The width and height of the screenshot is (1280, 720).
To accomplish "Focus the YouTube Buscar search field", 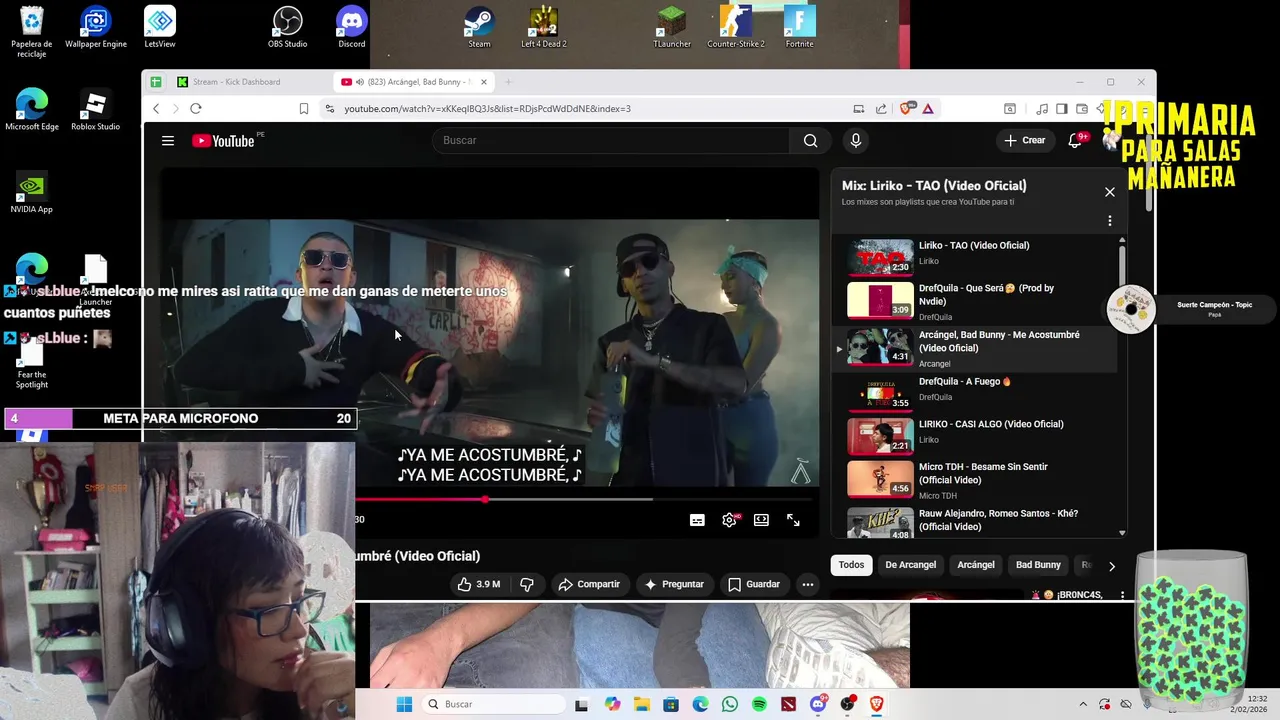I will point(612,141).
